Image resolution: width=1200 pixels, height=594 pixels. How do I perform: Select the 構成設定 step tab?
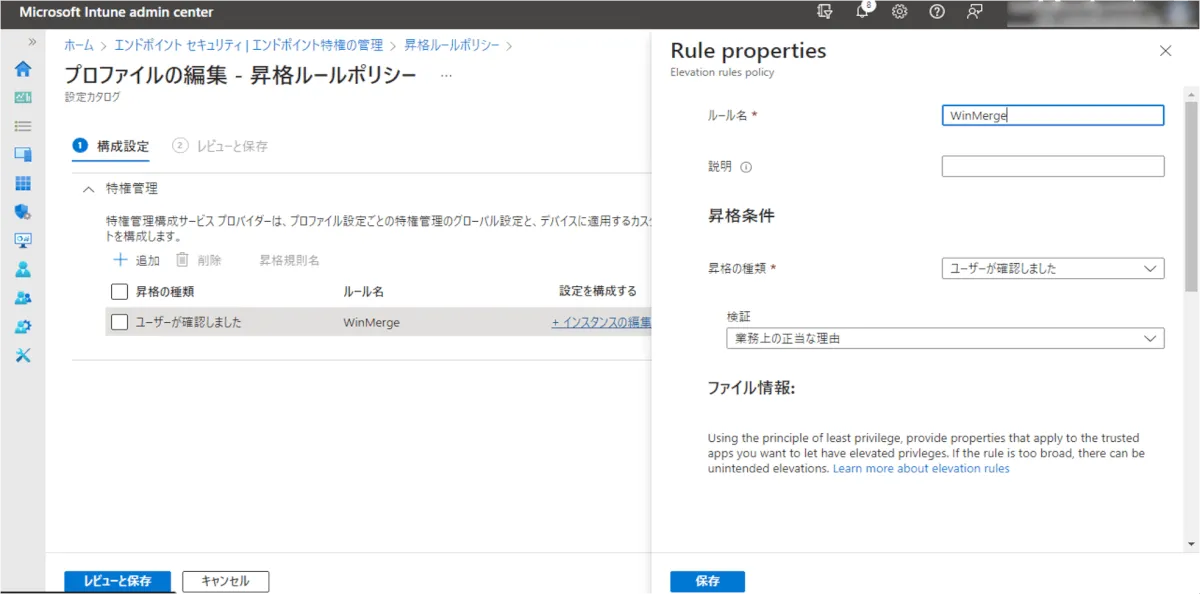pos(112,146)
